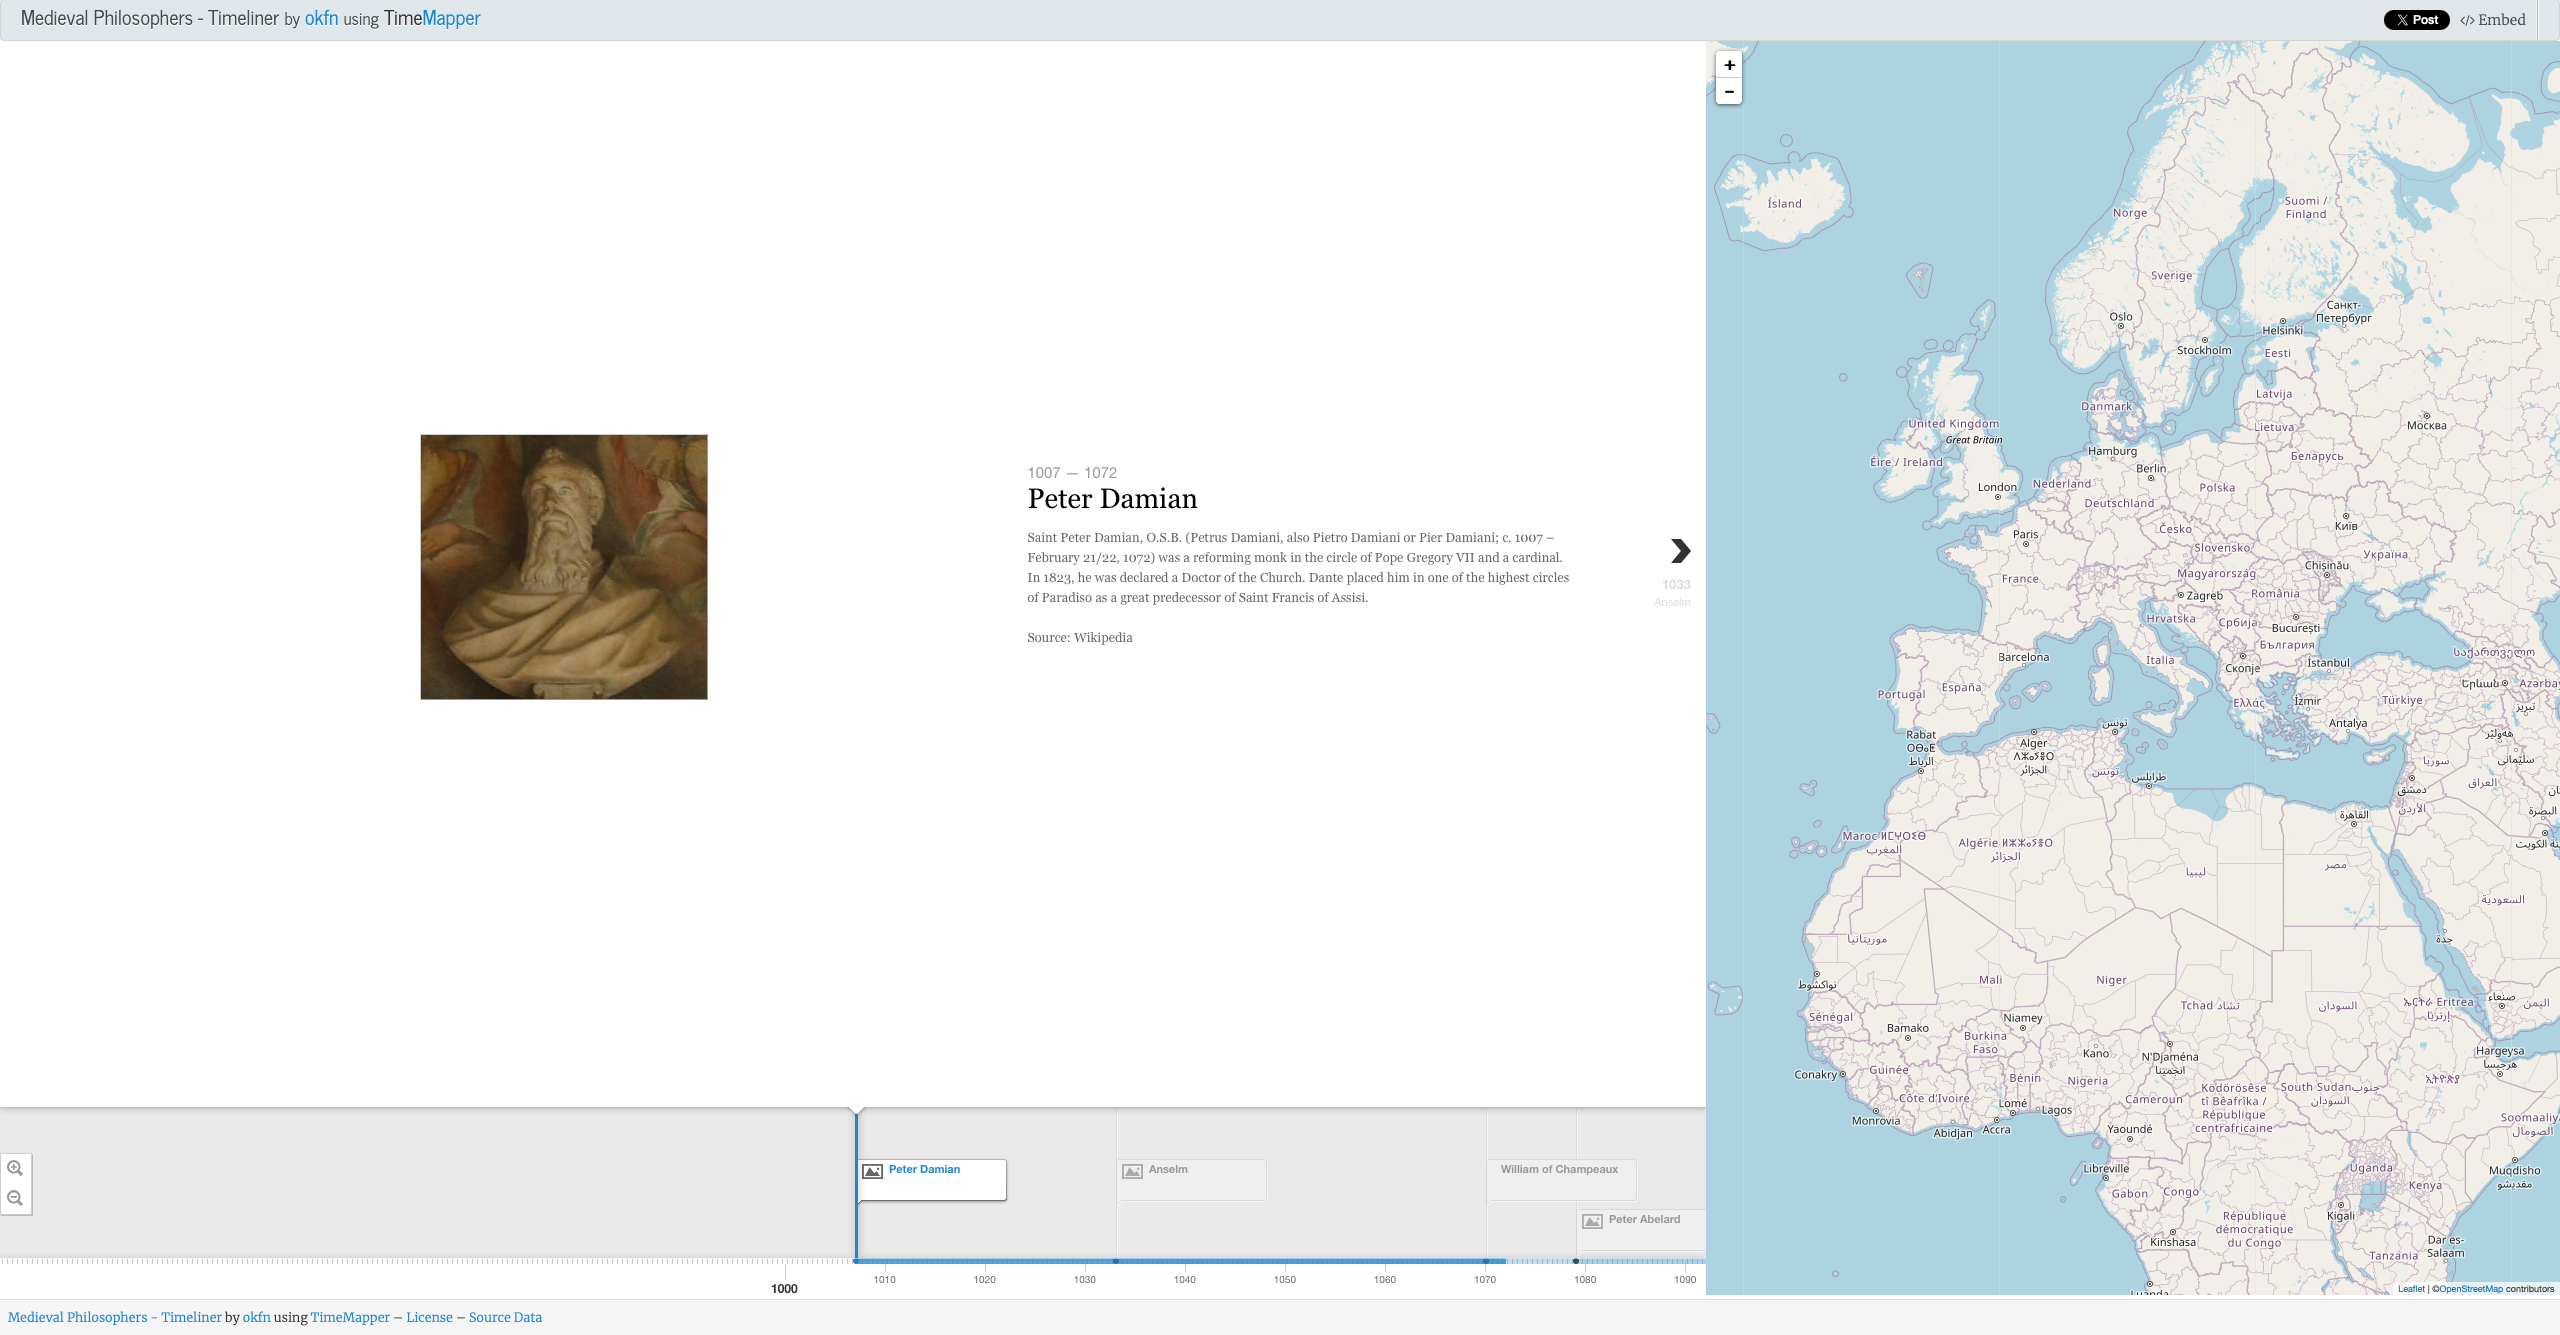Open License link in footer
The width and height of the screenshot is (2560, 1335).
(x=429, y=1317)
